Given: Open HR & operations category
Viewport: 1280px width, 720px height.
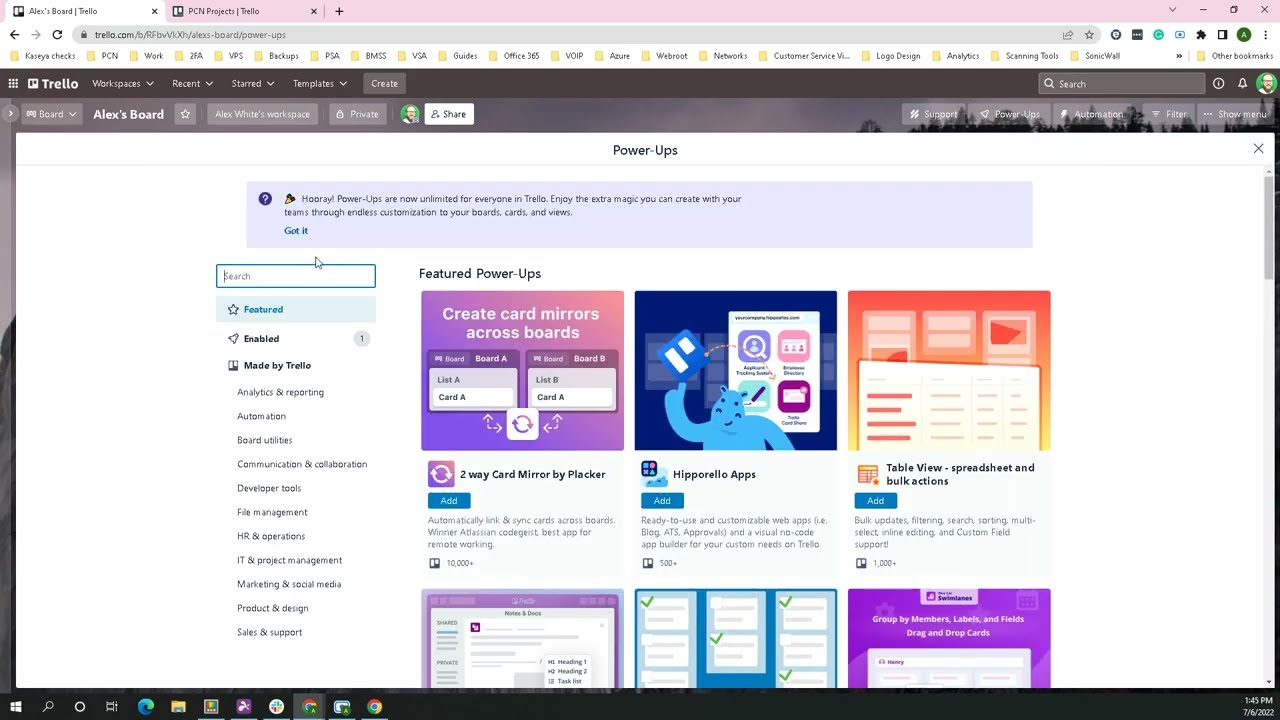Looking at the screenshot, I should (x=271, y=536).
